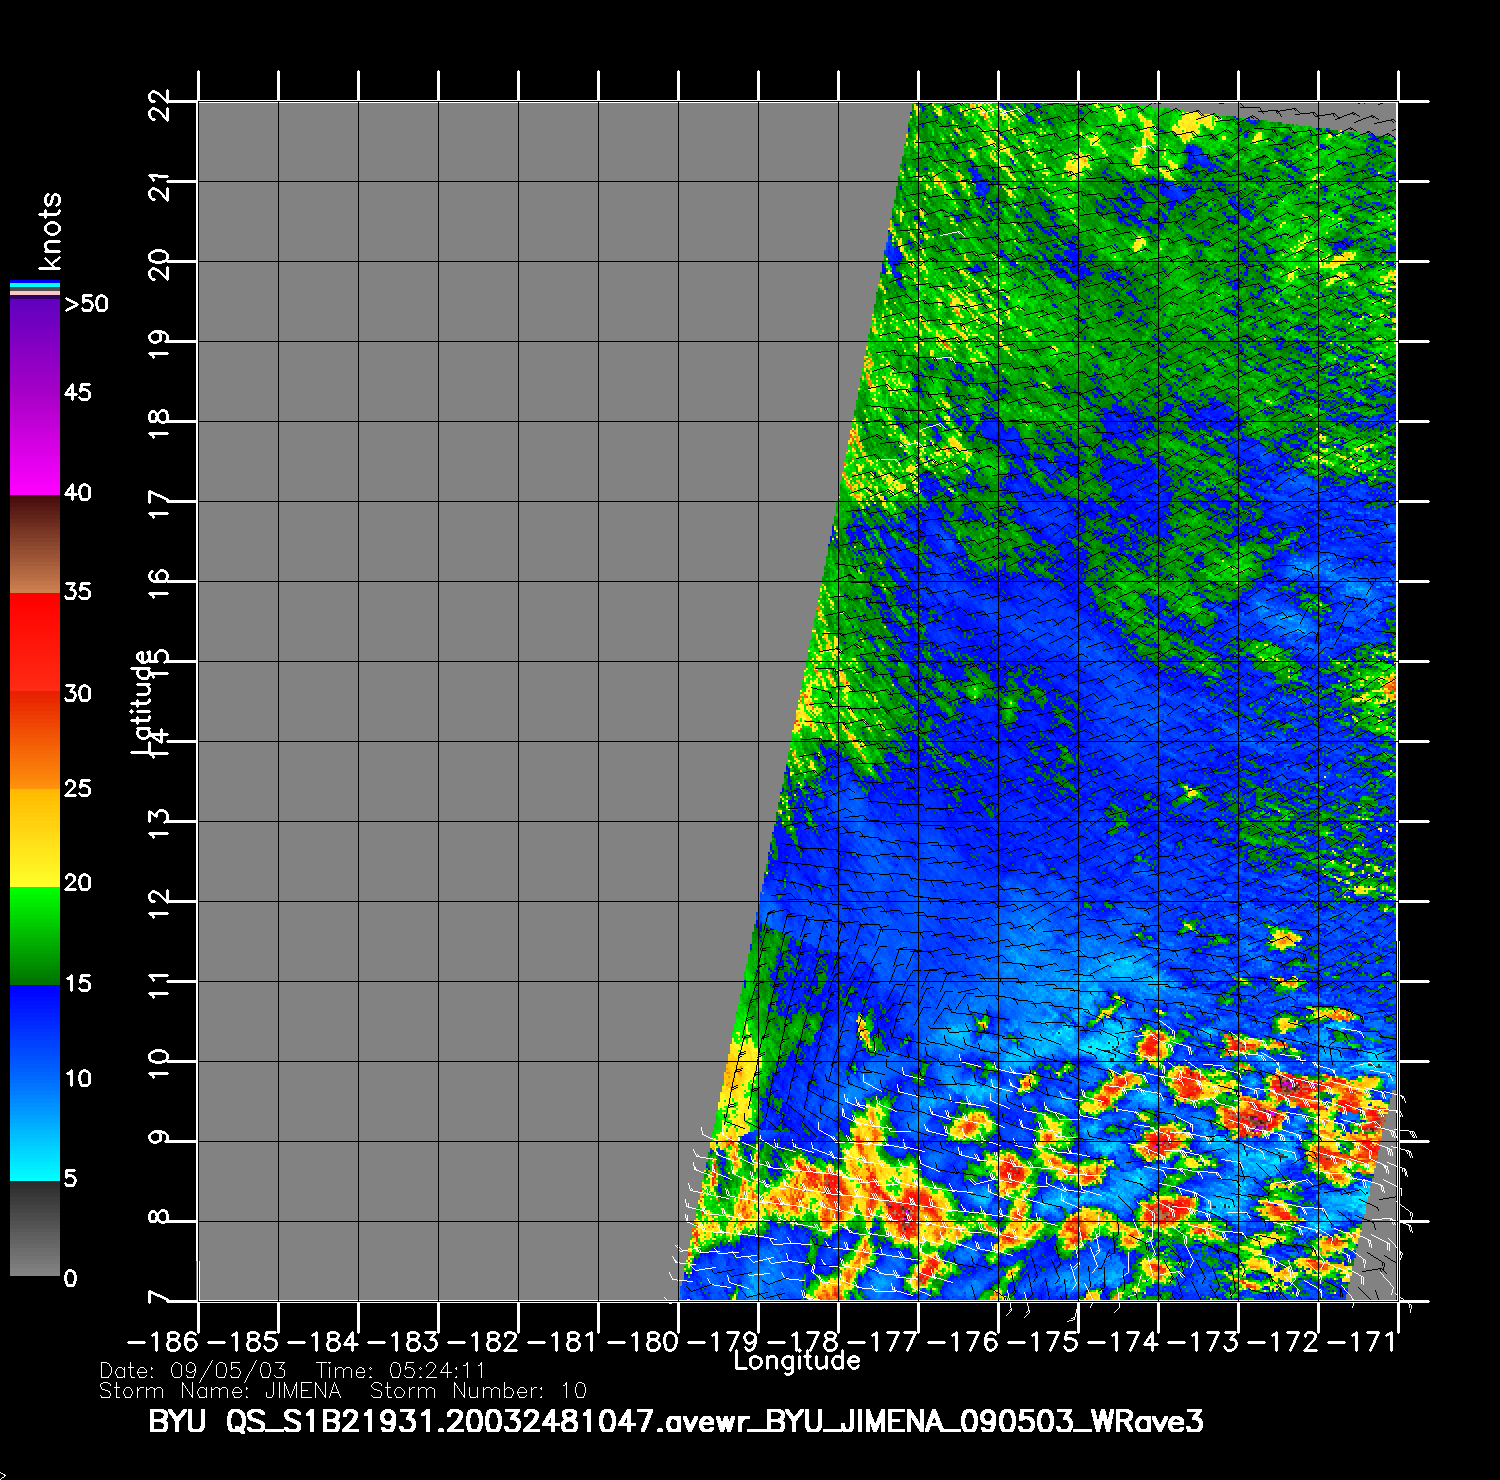The height and width of the screenshot is (1480, 1500).
Task: Select the "Longitude" axis title
Action: pyautogui.click(x=797, y=1361)
